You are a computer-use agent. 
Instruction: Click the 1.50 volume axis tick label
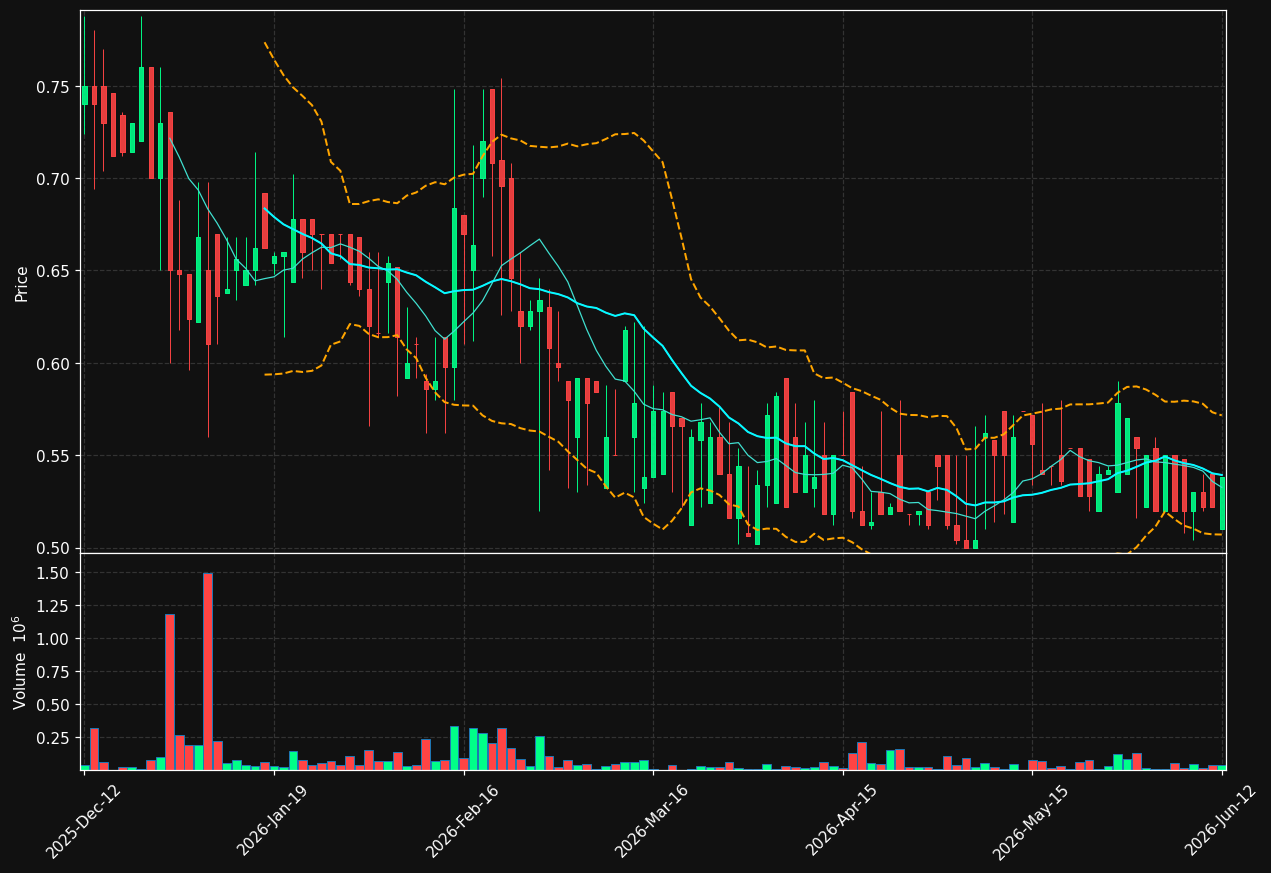point(55,573)
